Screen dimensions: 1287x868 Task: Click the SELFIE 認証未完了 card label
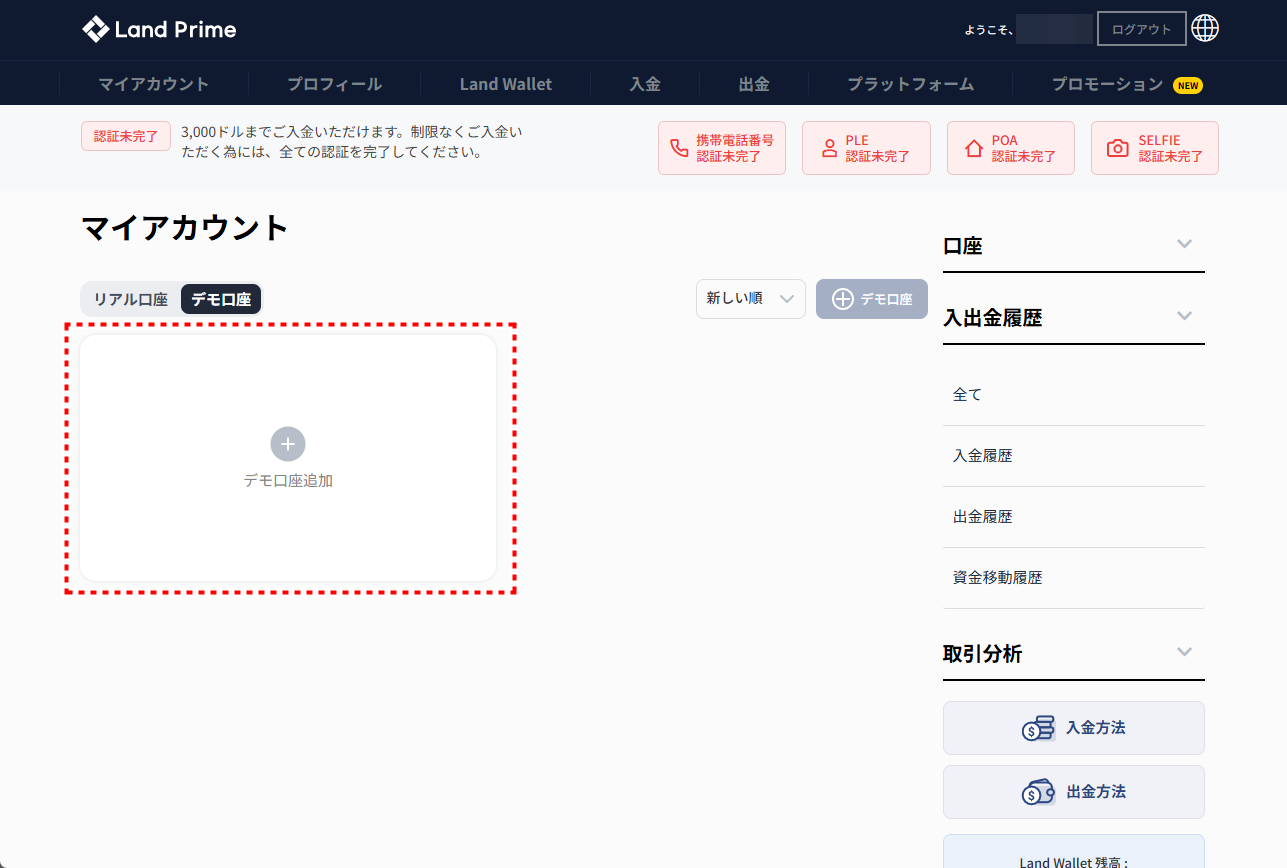[x=1171, y=148]
